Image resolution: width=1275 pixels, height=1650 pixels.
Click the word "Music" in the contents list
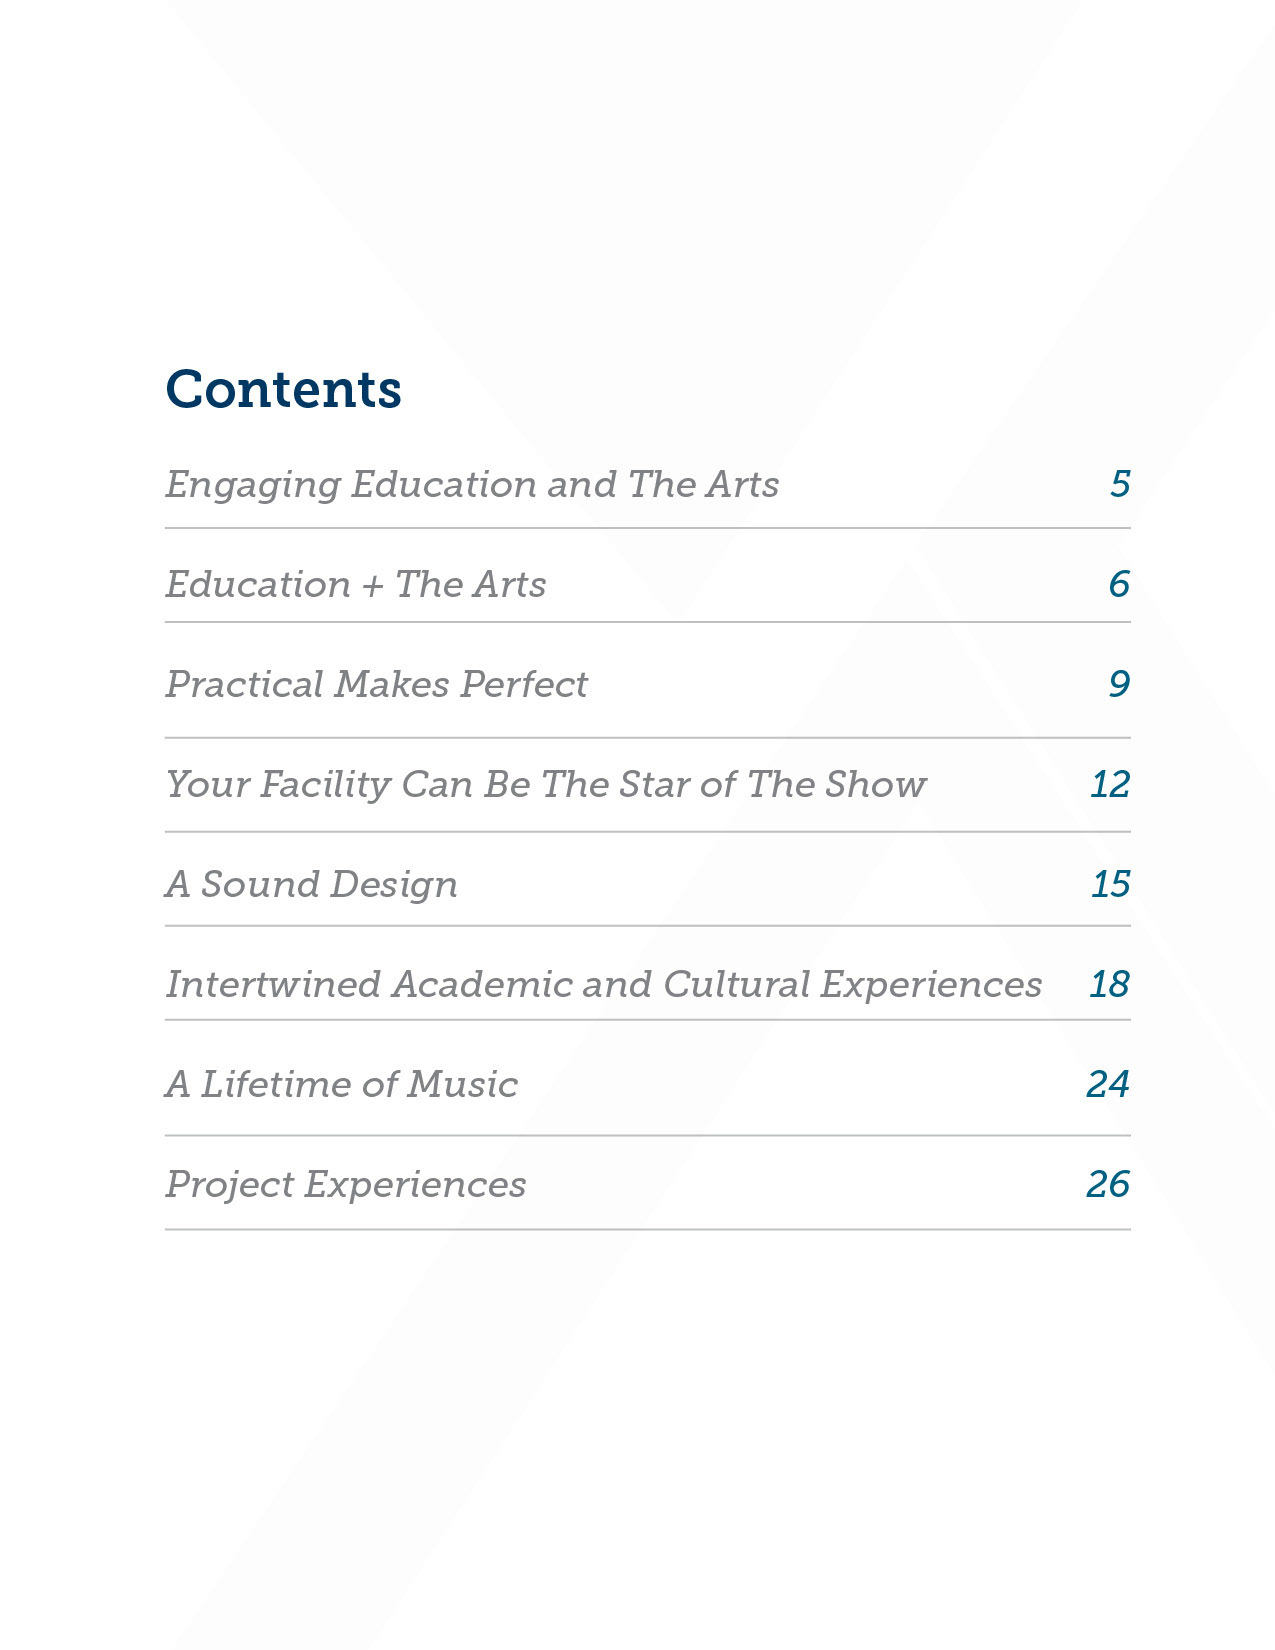click(463, 1084)
